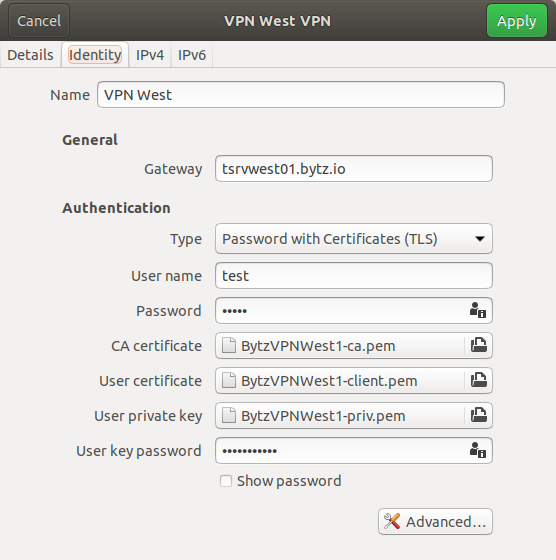Click the Gateway field with tsrvwest01.bytz.io
The height and width of the screenshot is (560, 556).
[354, 169]
